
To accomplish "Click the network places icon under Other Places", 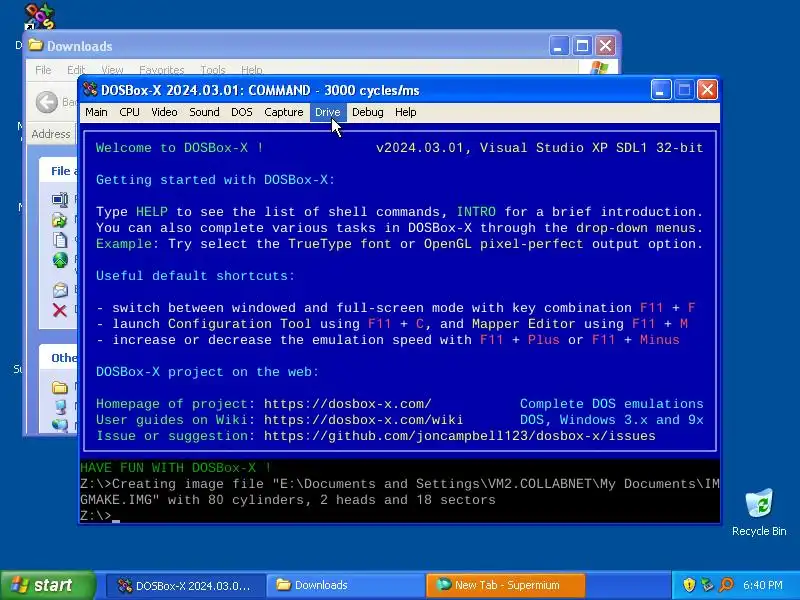I will (60, 426).
